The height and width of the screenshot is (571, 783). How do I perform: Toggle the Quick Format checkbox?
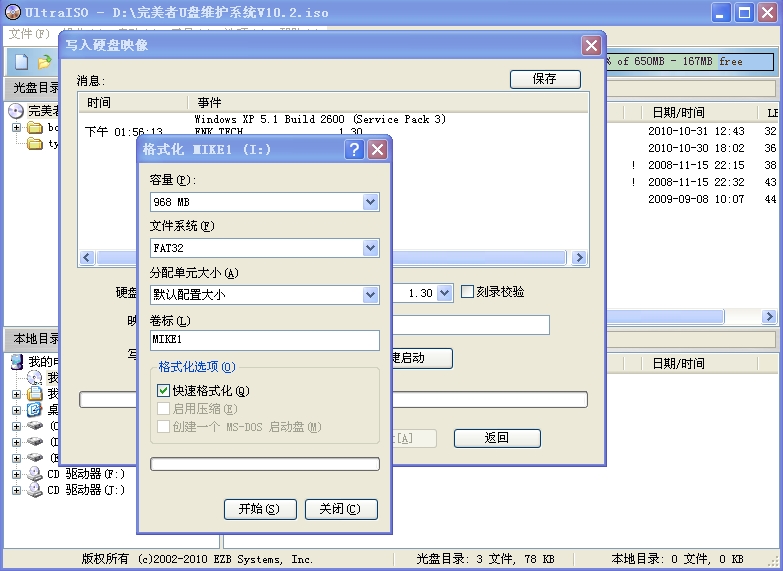(x=163, y=390)
